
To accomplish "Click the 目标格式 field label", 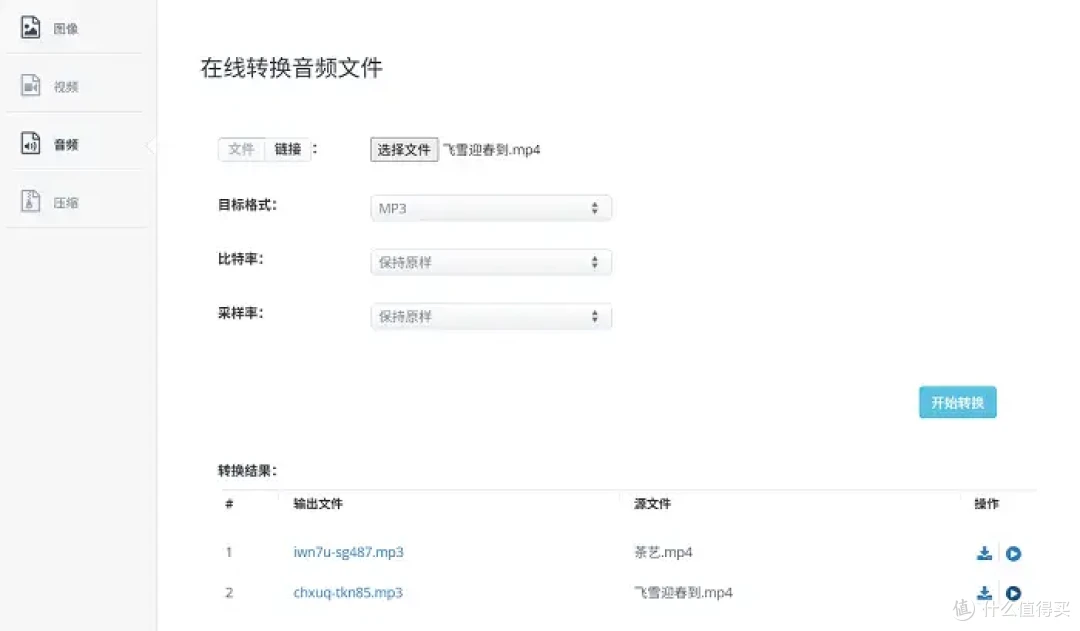I will pyautogui.click(x=247, y=205).
